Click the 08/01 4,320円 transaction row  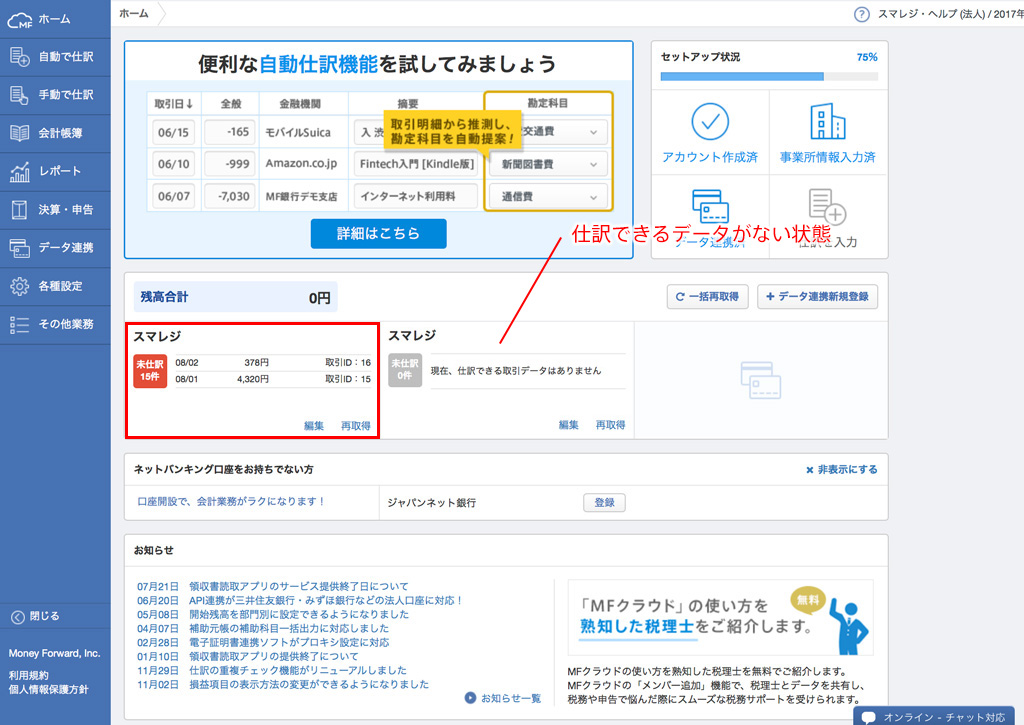pos(273,379)
